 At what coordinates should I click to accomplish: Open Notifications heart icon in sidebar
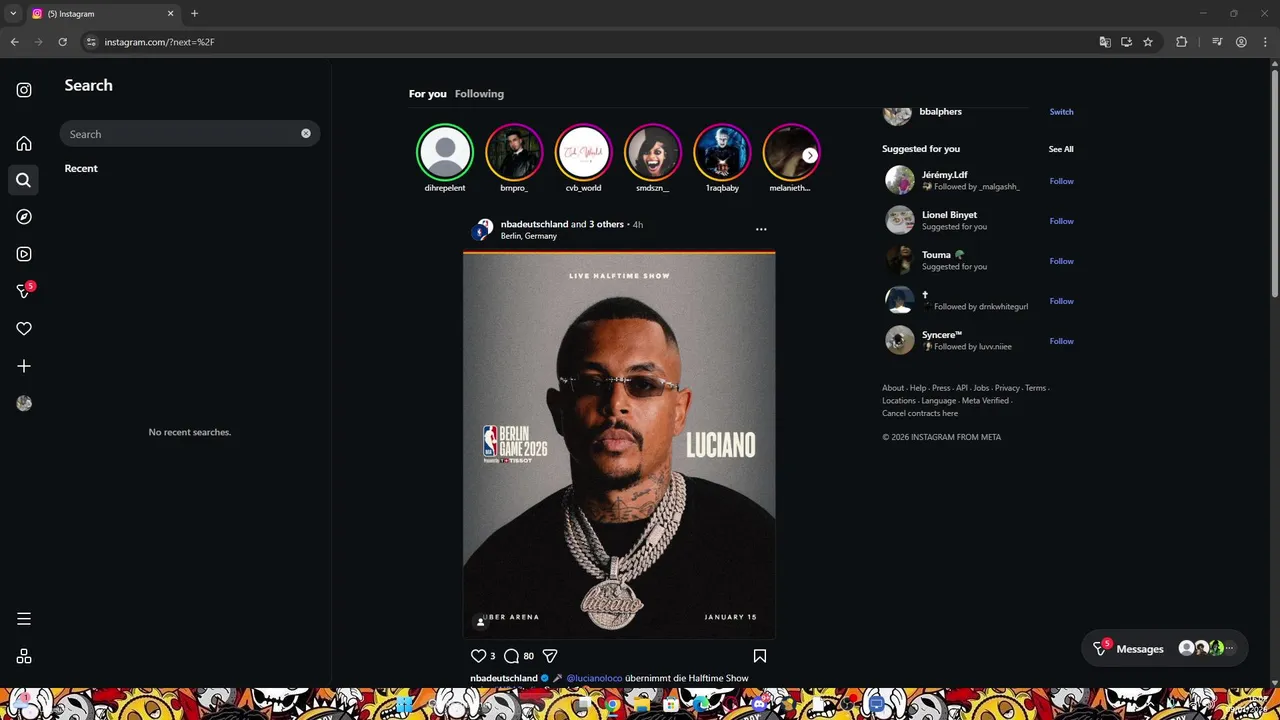point(24,329)
